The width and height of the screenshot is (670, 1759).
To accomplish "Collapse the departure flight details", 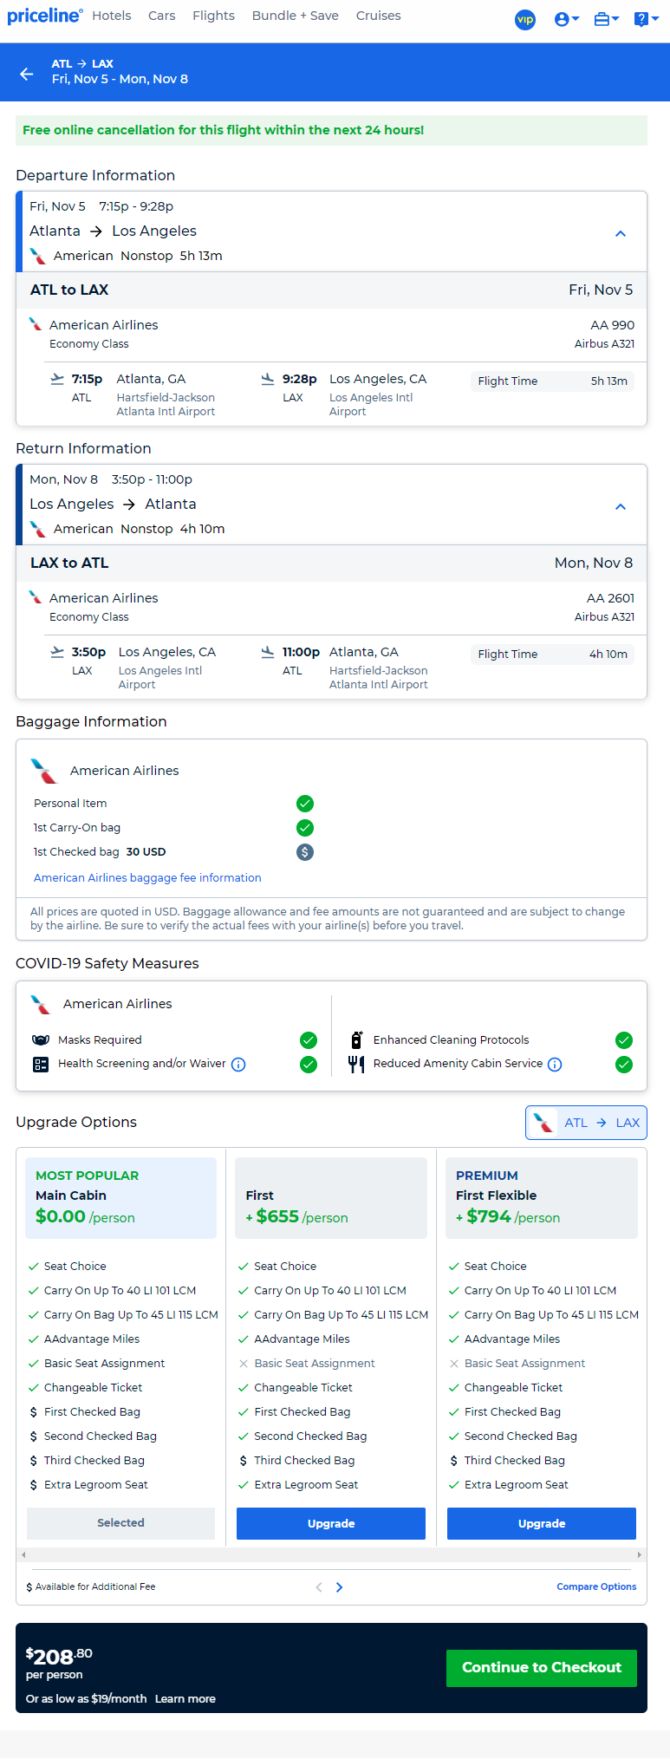I will pyautogui.click(x=620, y=233).
